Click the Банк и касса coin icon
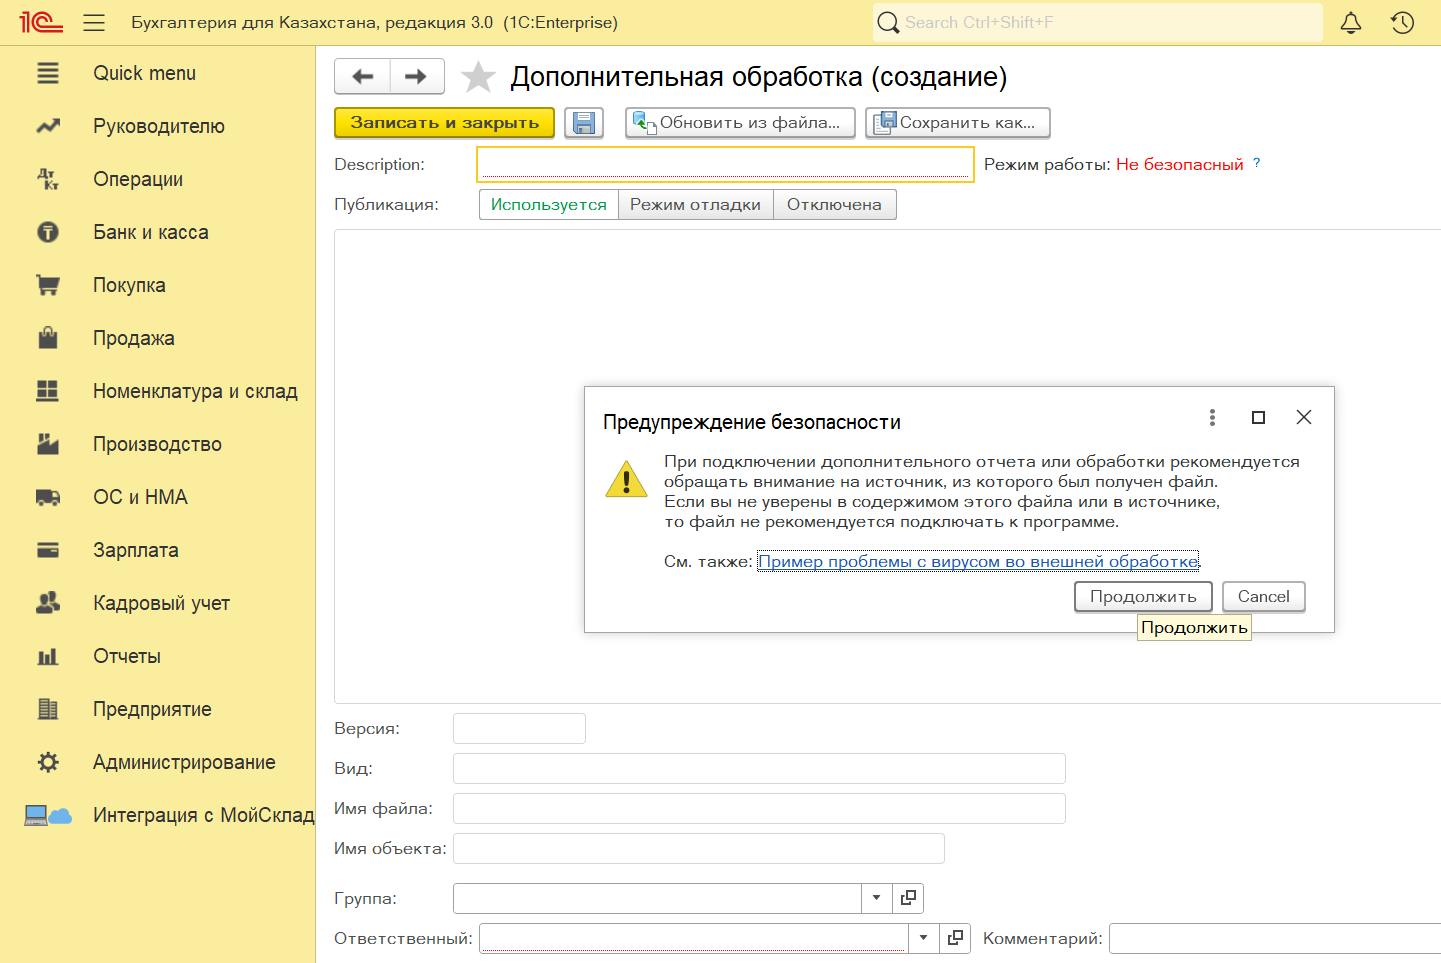This screenshot has height=963, width=1441. pos(48,232)
